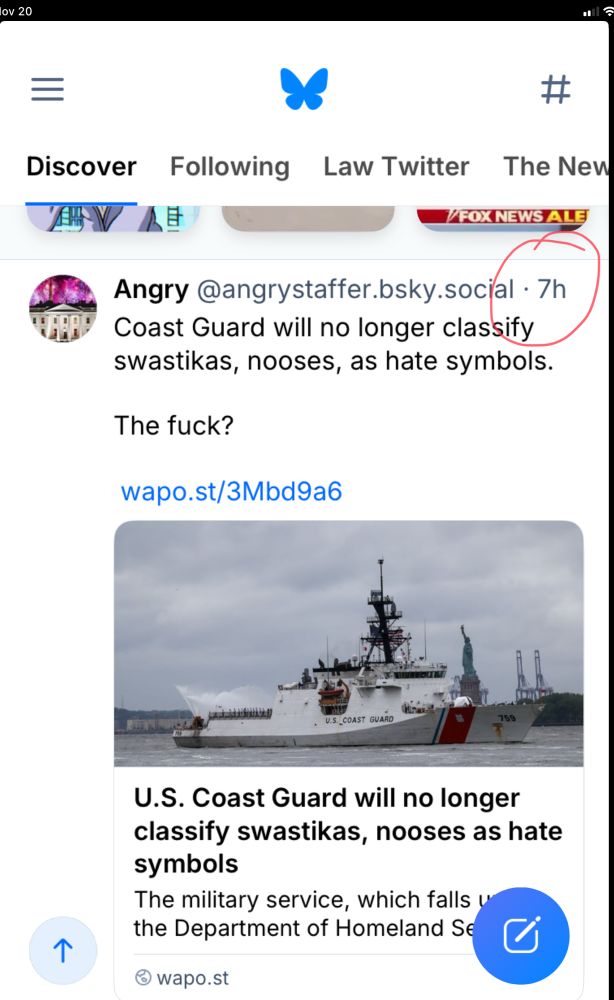Tap the scroll-to-top arrow button
The image size is (614, 1000).
63,950
